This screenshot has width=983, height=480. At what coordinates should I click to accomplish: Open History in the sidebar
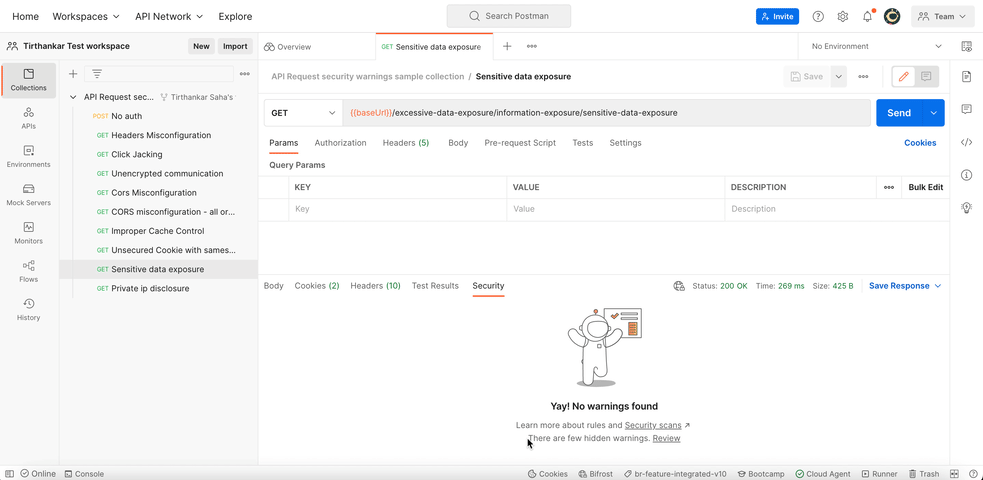click(x=29, y=310)
